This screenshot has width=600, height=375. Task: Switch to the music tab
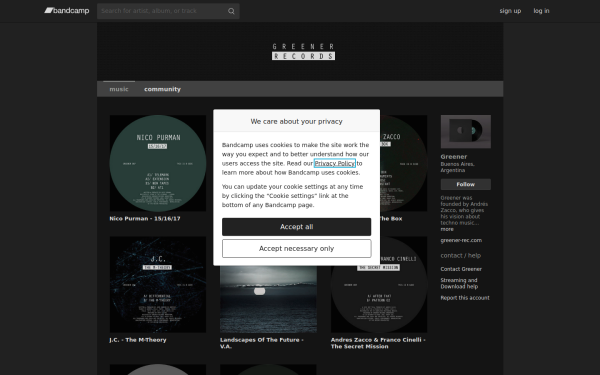(119, 89)
